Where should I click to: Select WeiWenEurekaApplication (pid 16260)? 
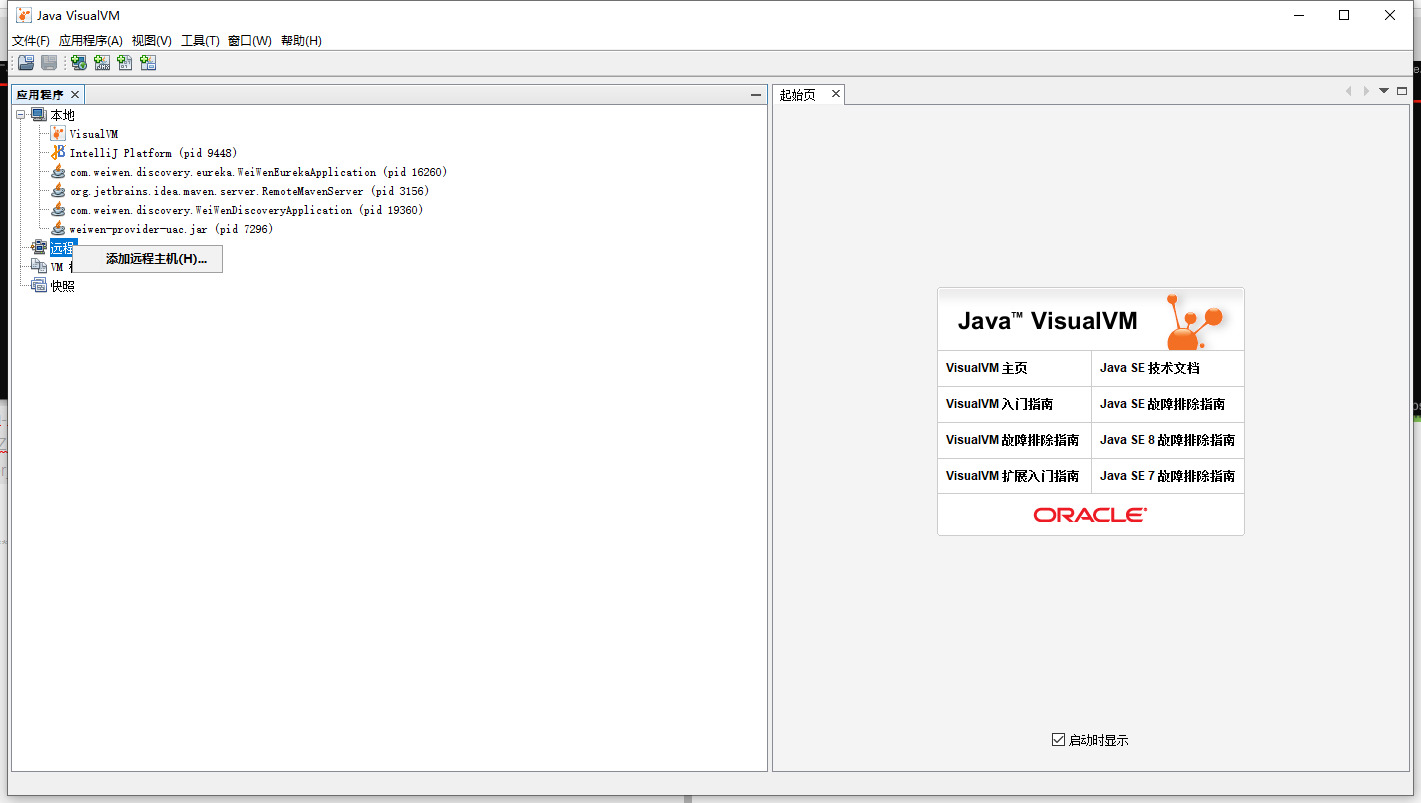point(258,172)
